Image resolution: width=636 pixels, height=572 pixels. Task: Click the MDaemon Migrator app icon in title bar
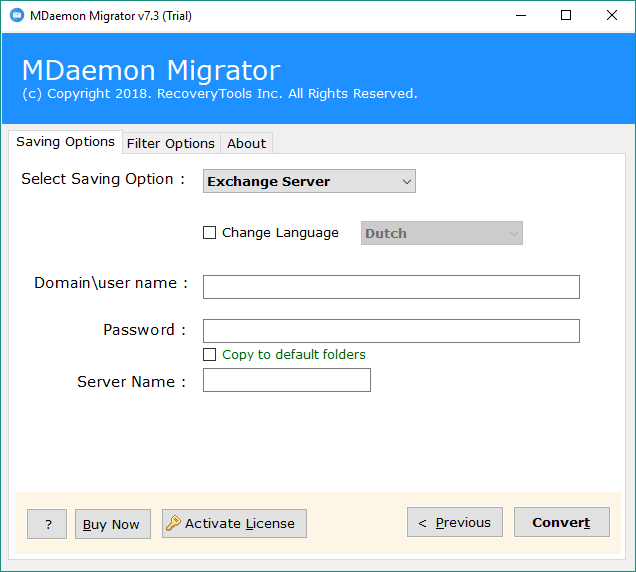17,15
